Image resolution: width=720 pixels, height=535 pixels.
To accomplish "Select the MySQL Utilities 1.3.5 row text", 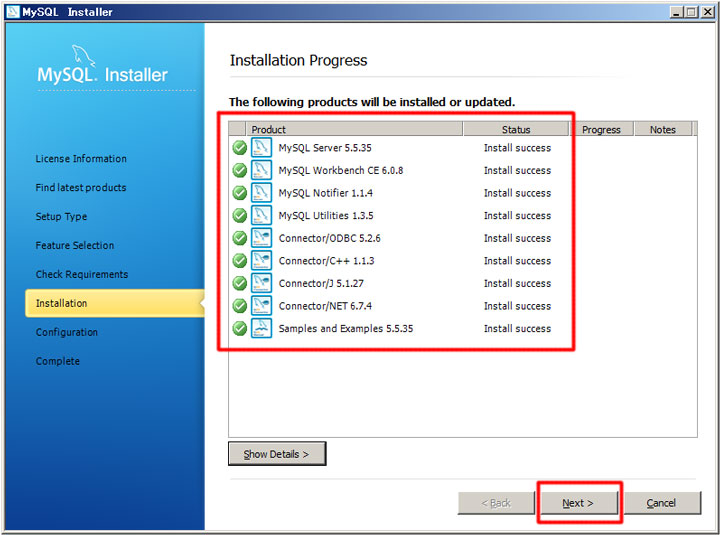I will coord(326,215).
